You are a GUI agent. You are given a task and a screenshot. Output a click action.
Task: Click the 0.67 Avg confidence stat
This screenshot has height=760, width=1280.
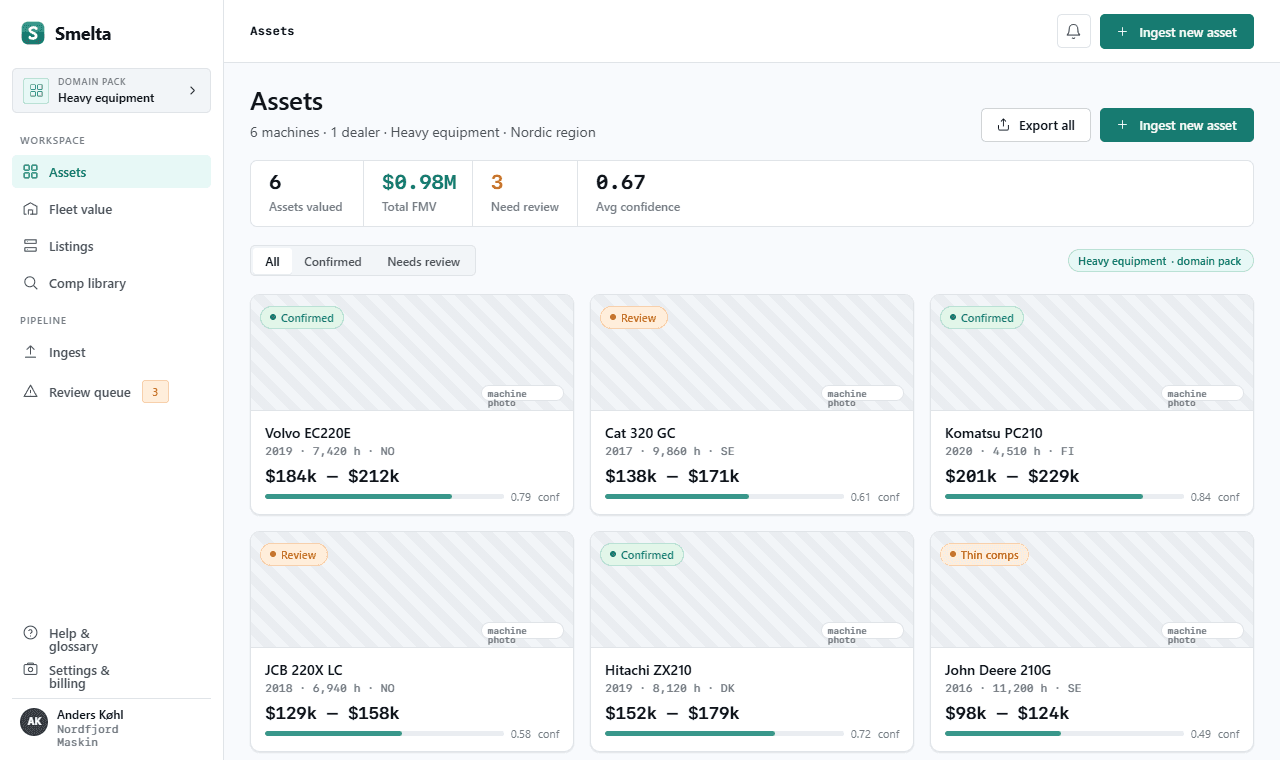pos(638,194)
